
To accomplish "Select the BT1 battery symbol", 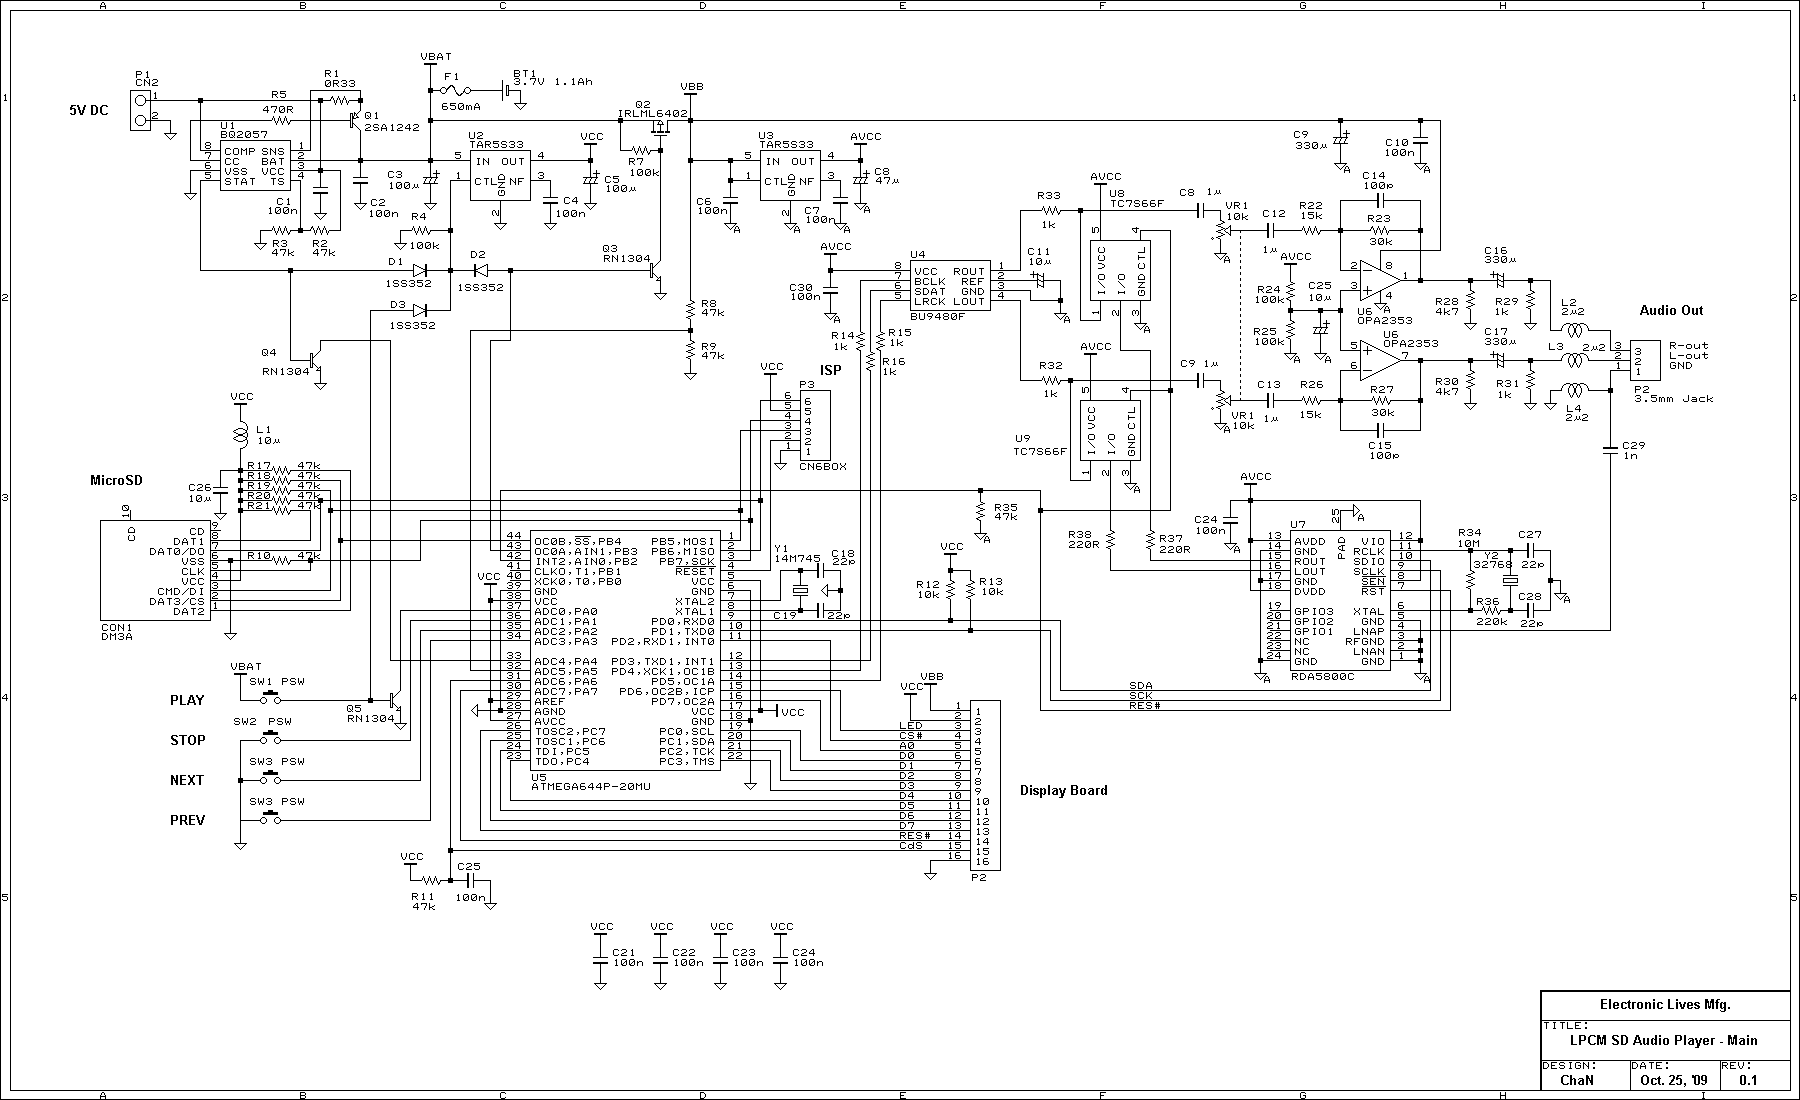I will 511,91.
